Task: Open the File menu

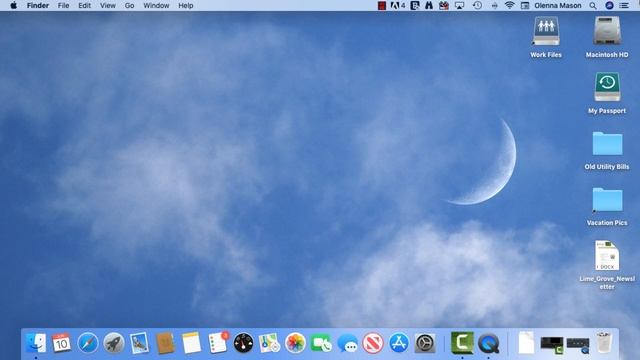Action: 63,6
